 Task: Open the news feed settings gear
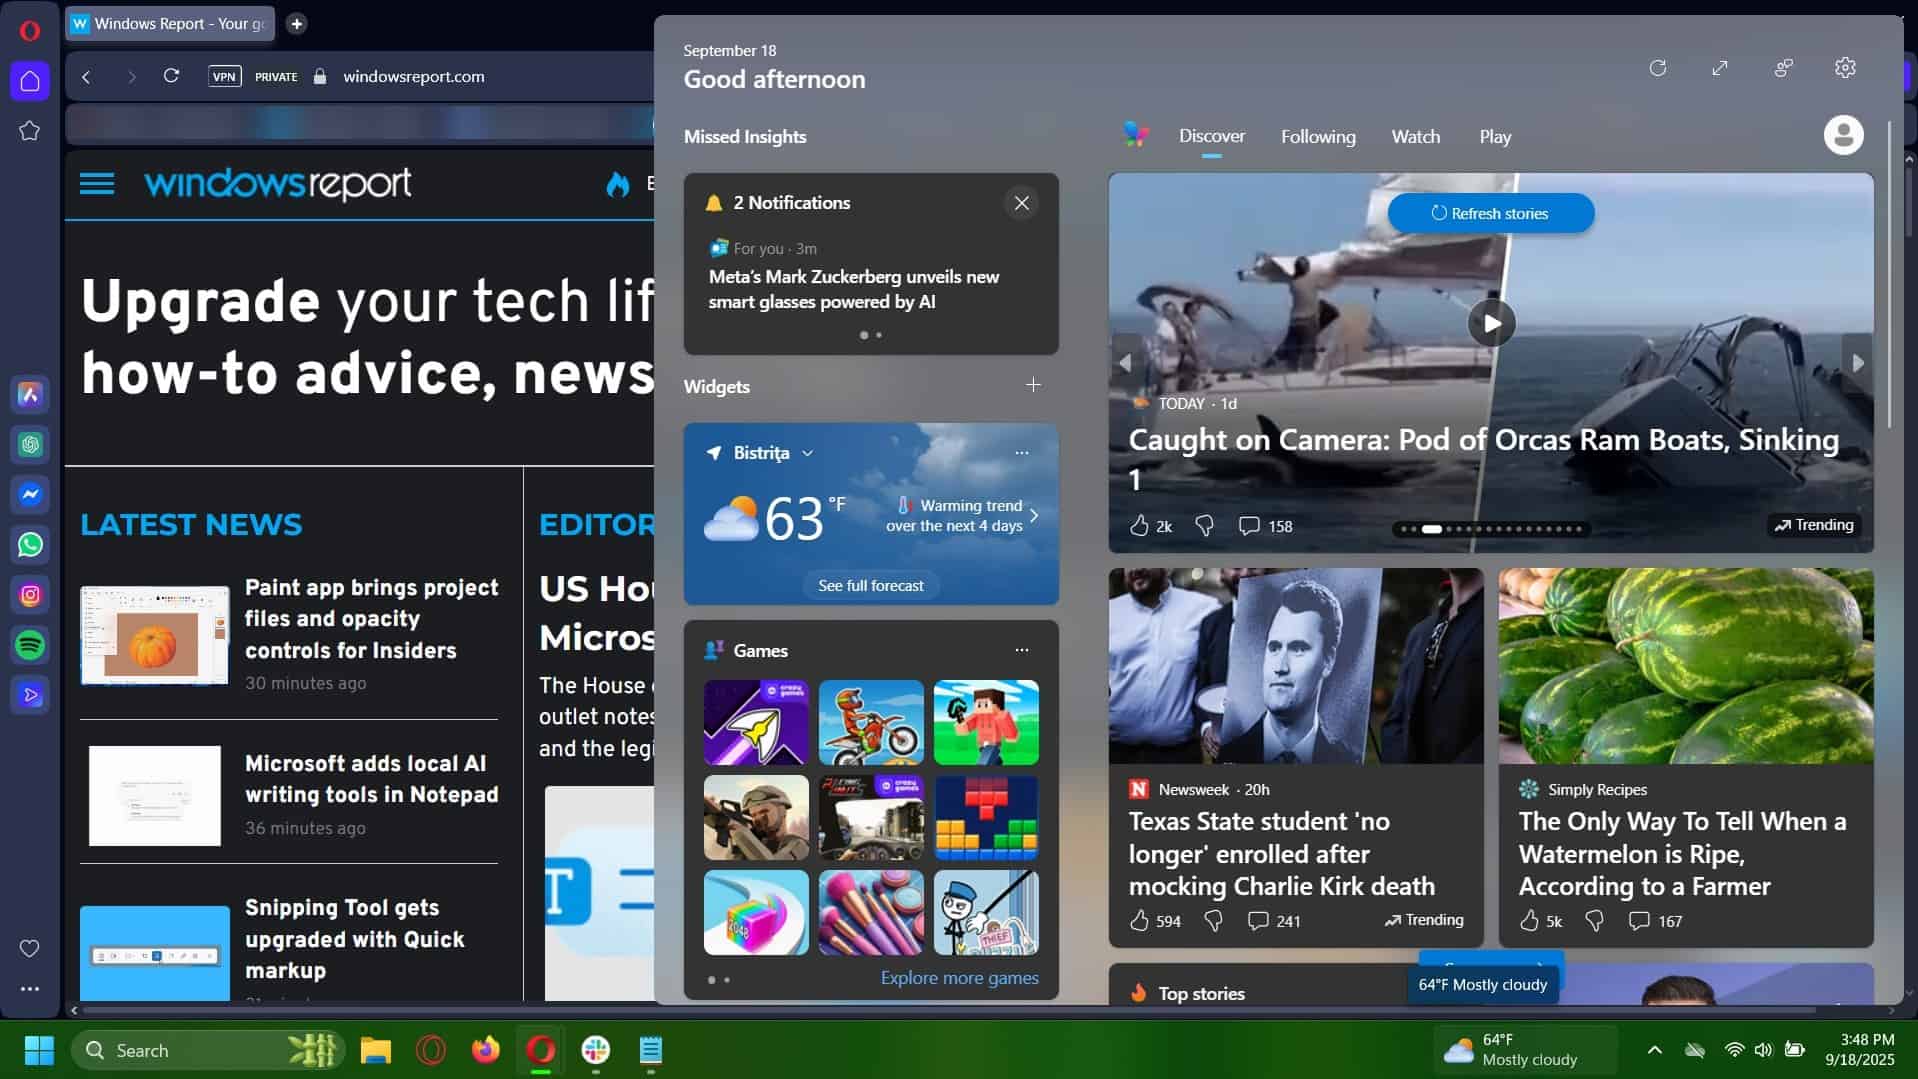1845,68
